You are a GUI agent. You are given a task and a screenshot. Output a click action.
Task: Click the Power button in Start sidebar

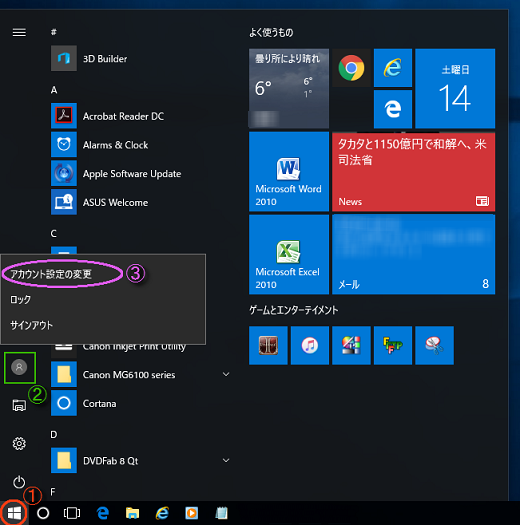point(19,482)
